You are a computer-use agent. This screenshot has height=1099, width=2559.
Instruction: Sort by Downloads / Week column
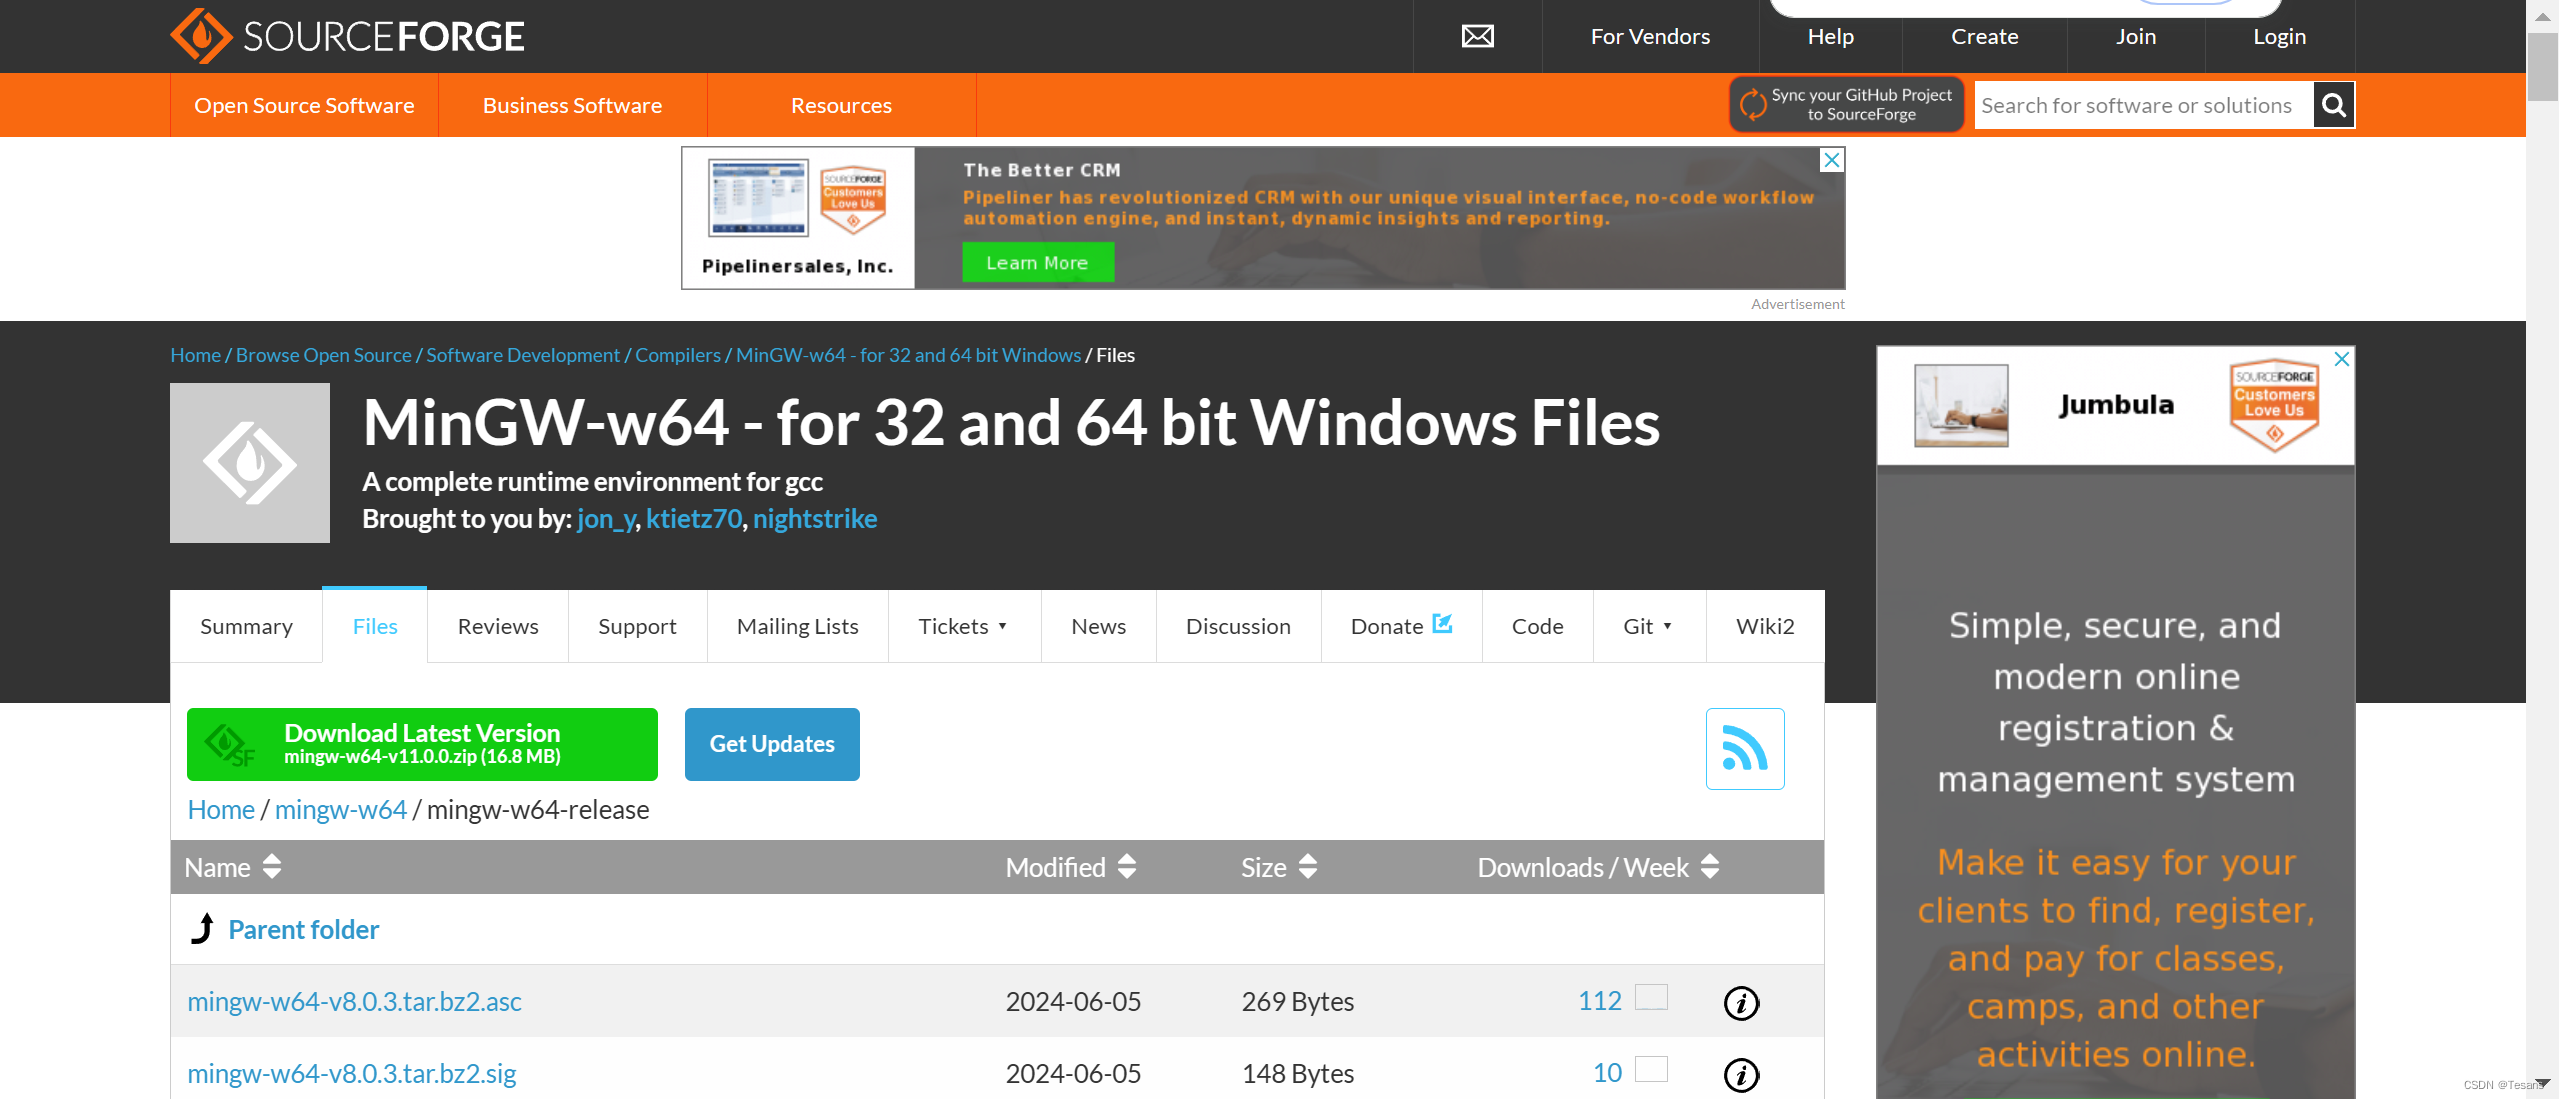click(x=1598, y=867)
